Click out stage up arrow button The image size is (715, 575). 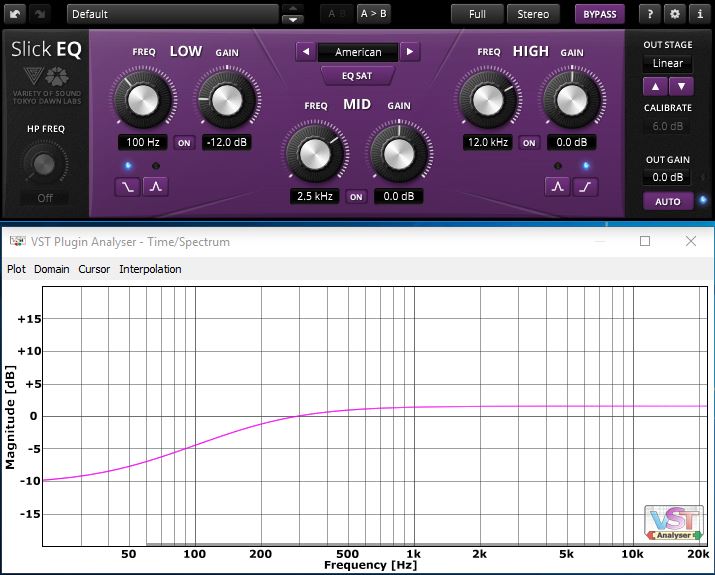click(x=655, y=86)
